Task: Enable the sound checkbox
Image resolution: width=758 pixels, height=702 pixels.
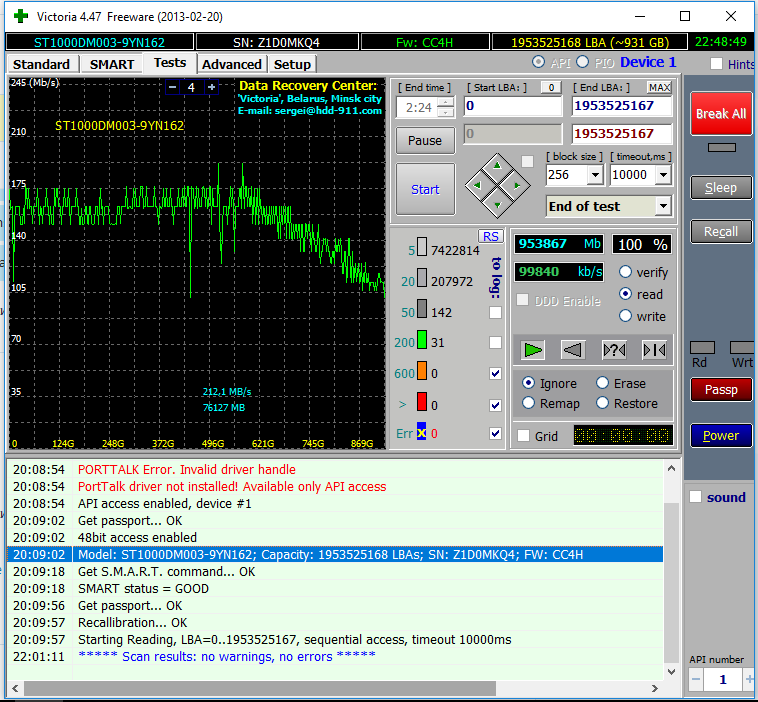Action: point(695,497)
